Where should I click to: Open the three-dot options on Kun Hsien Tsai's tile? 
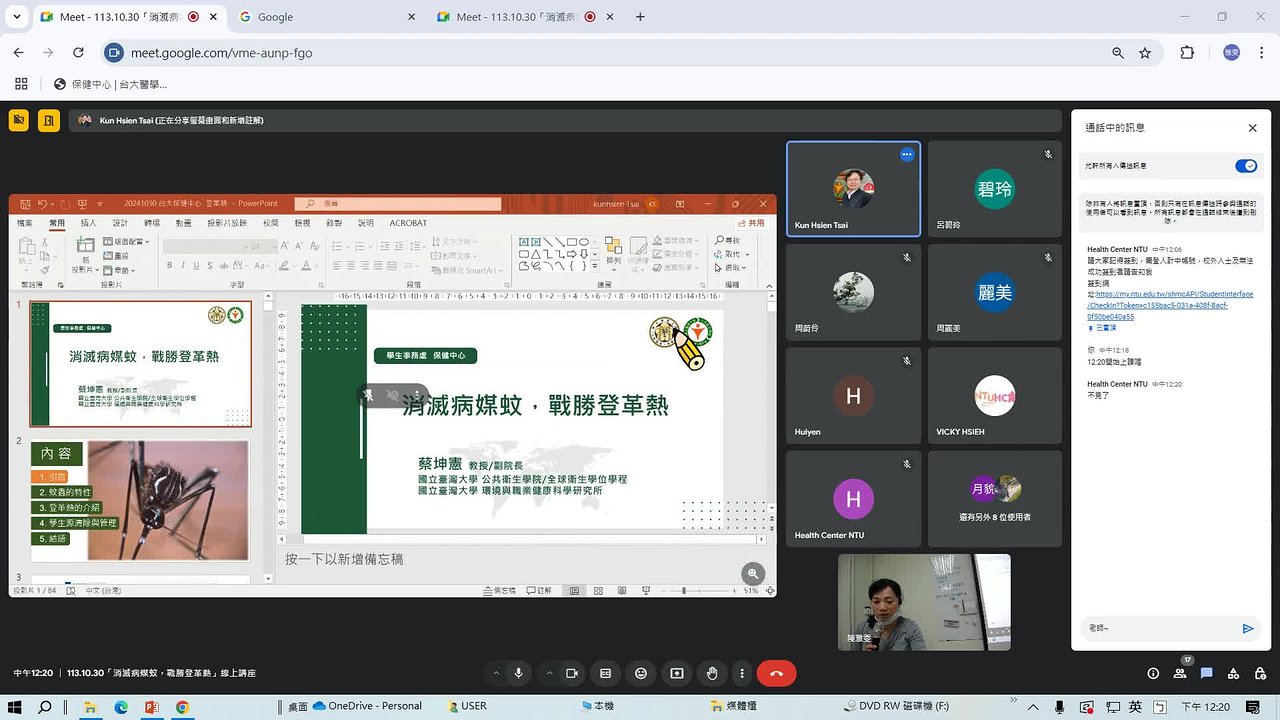(x=906, y=154)
